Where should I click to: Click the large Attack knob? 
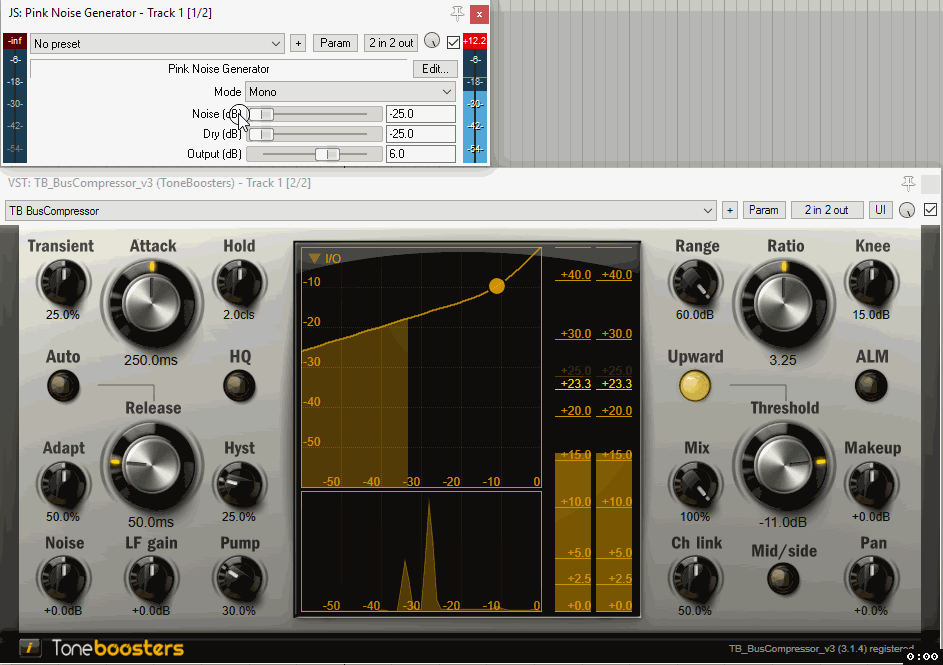tap(152, 304)
